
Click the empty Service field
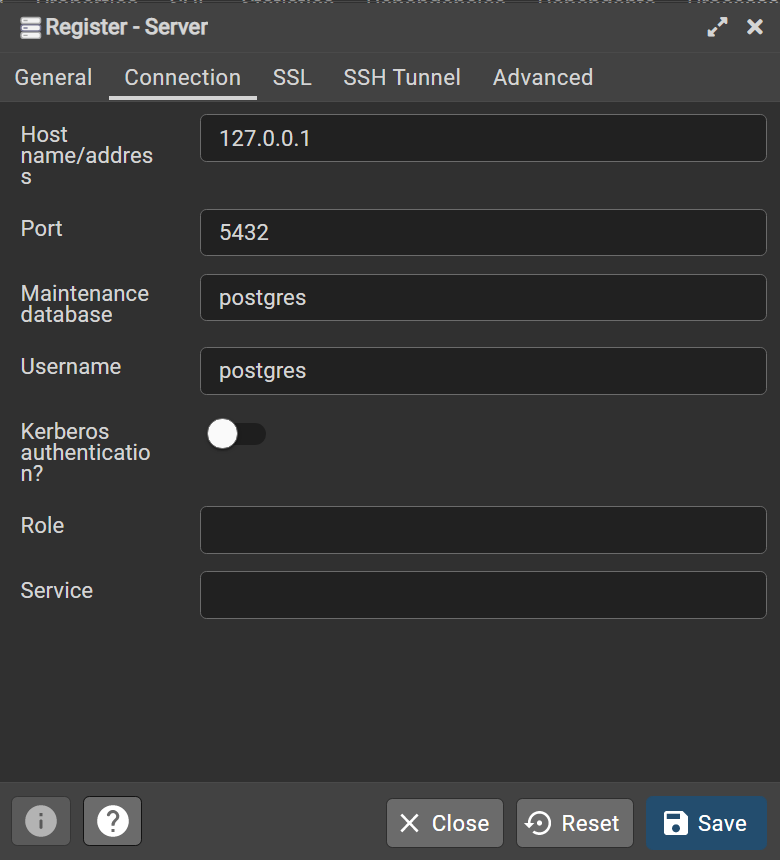483,595
